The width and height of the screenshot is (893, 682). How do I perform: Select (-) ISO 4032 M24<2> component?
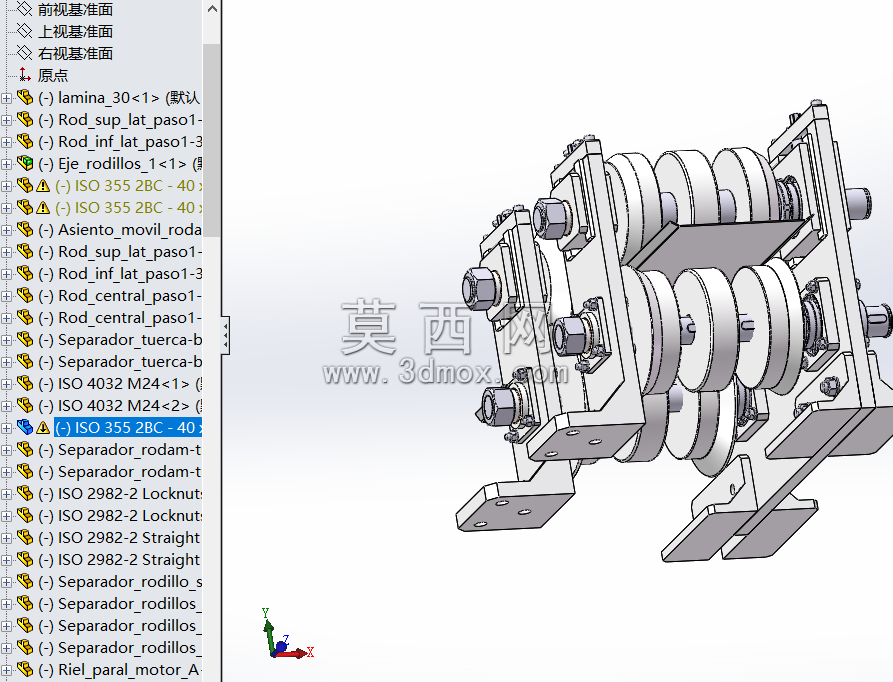119,405
